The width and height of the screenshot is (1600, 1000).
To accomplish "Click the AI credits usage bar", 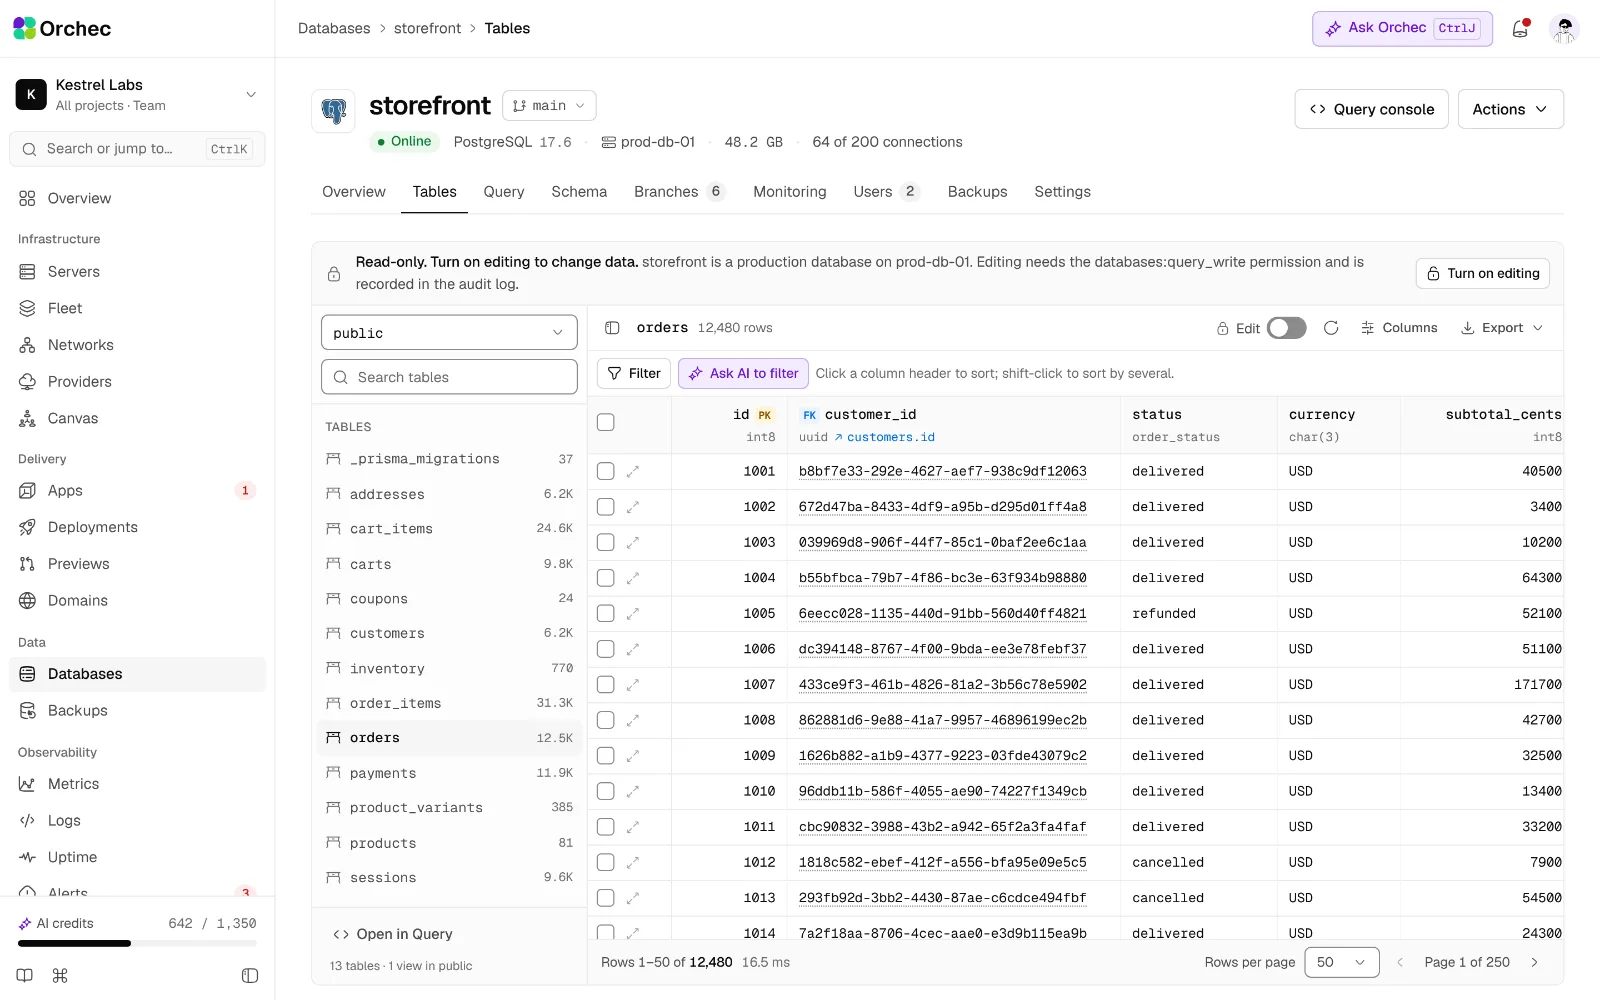I will (138, 943).
